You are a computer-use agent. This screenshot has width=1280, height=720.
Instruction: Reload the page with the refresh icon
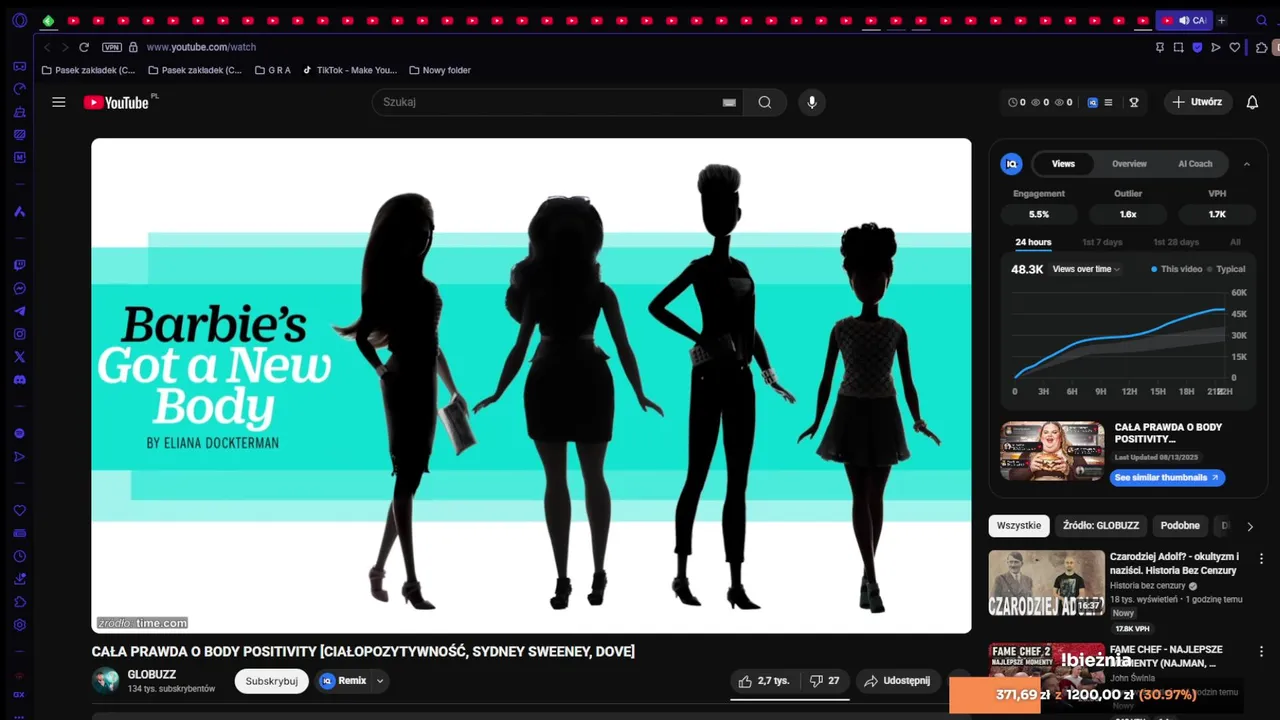(84, 47)
